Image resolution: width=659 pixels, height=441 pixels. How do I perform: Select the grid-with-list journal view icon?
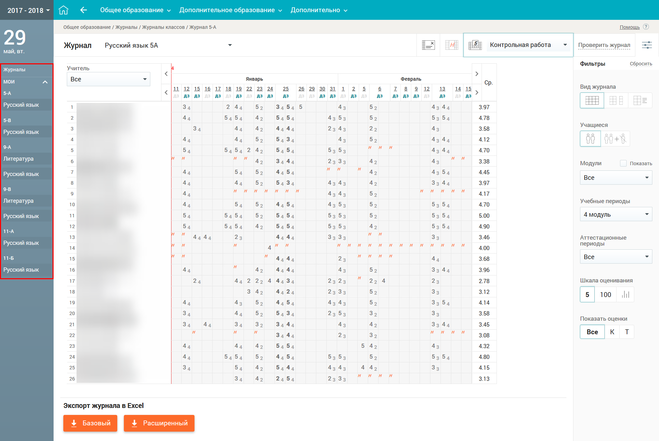tap(640, 100)
